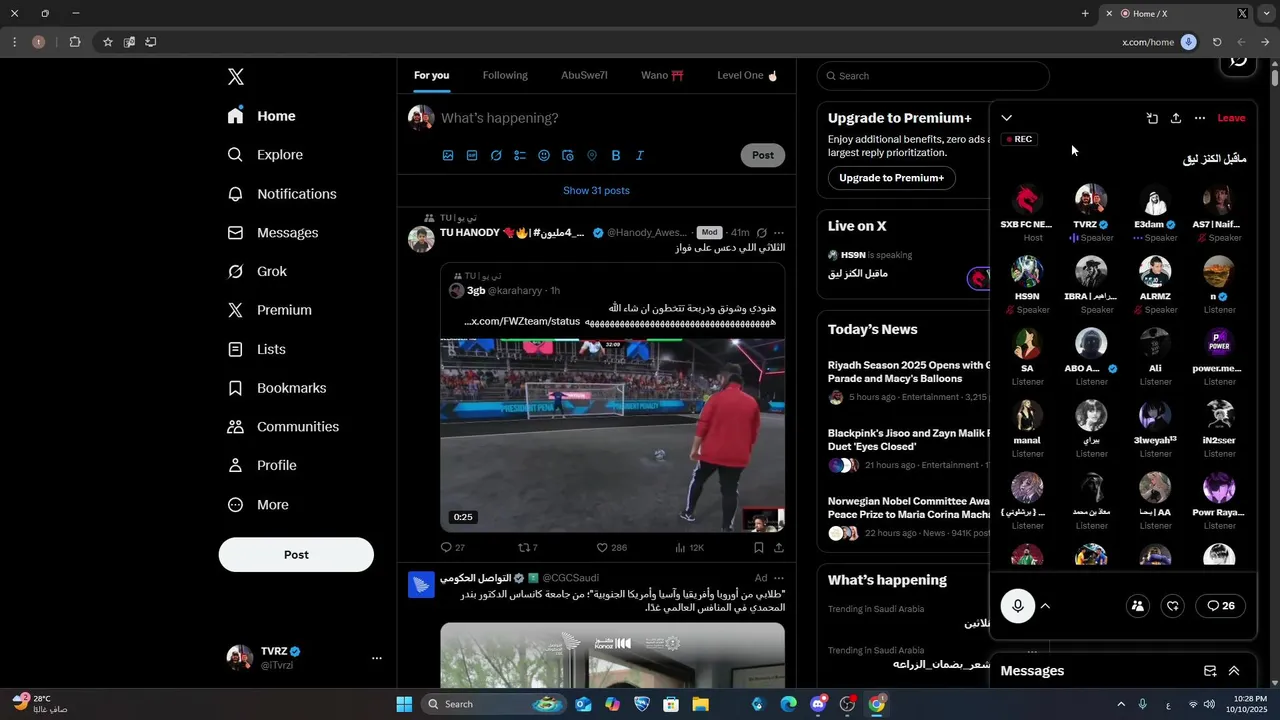Open Chrome extensions puzzle icon

click(75, 42)
